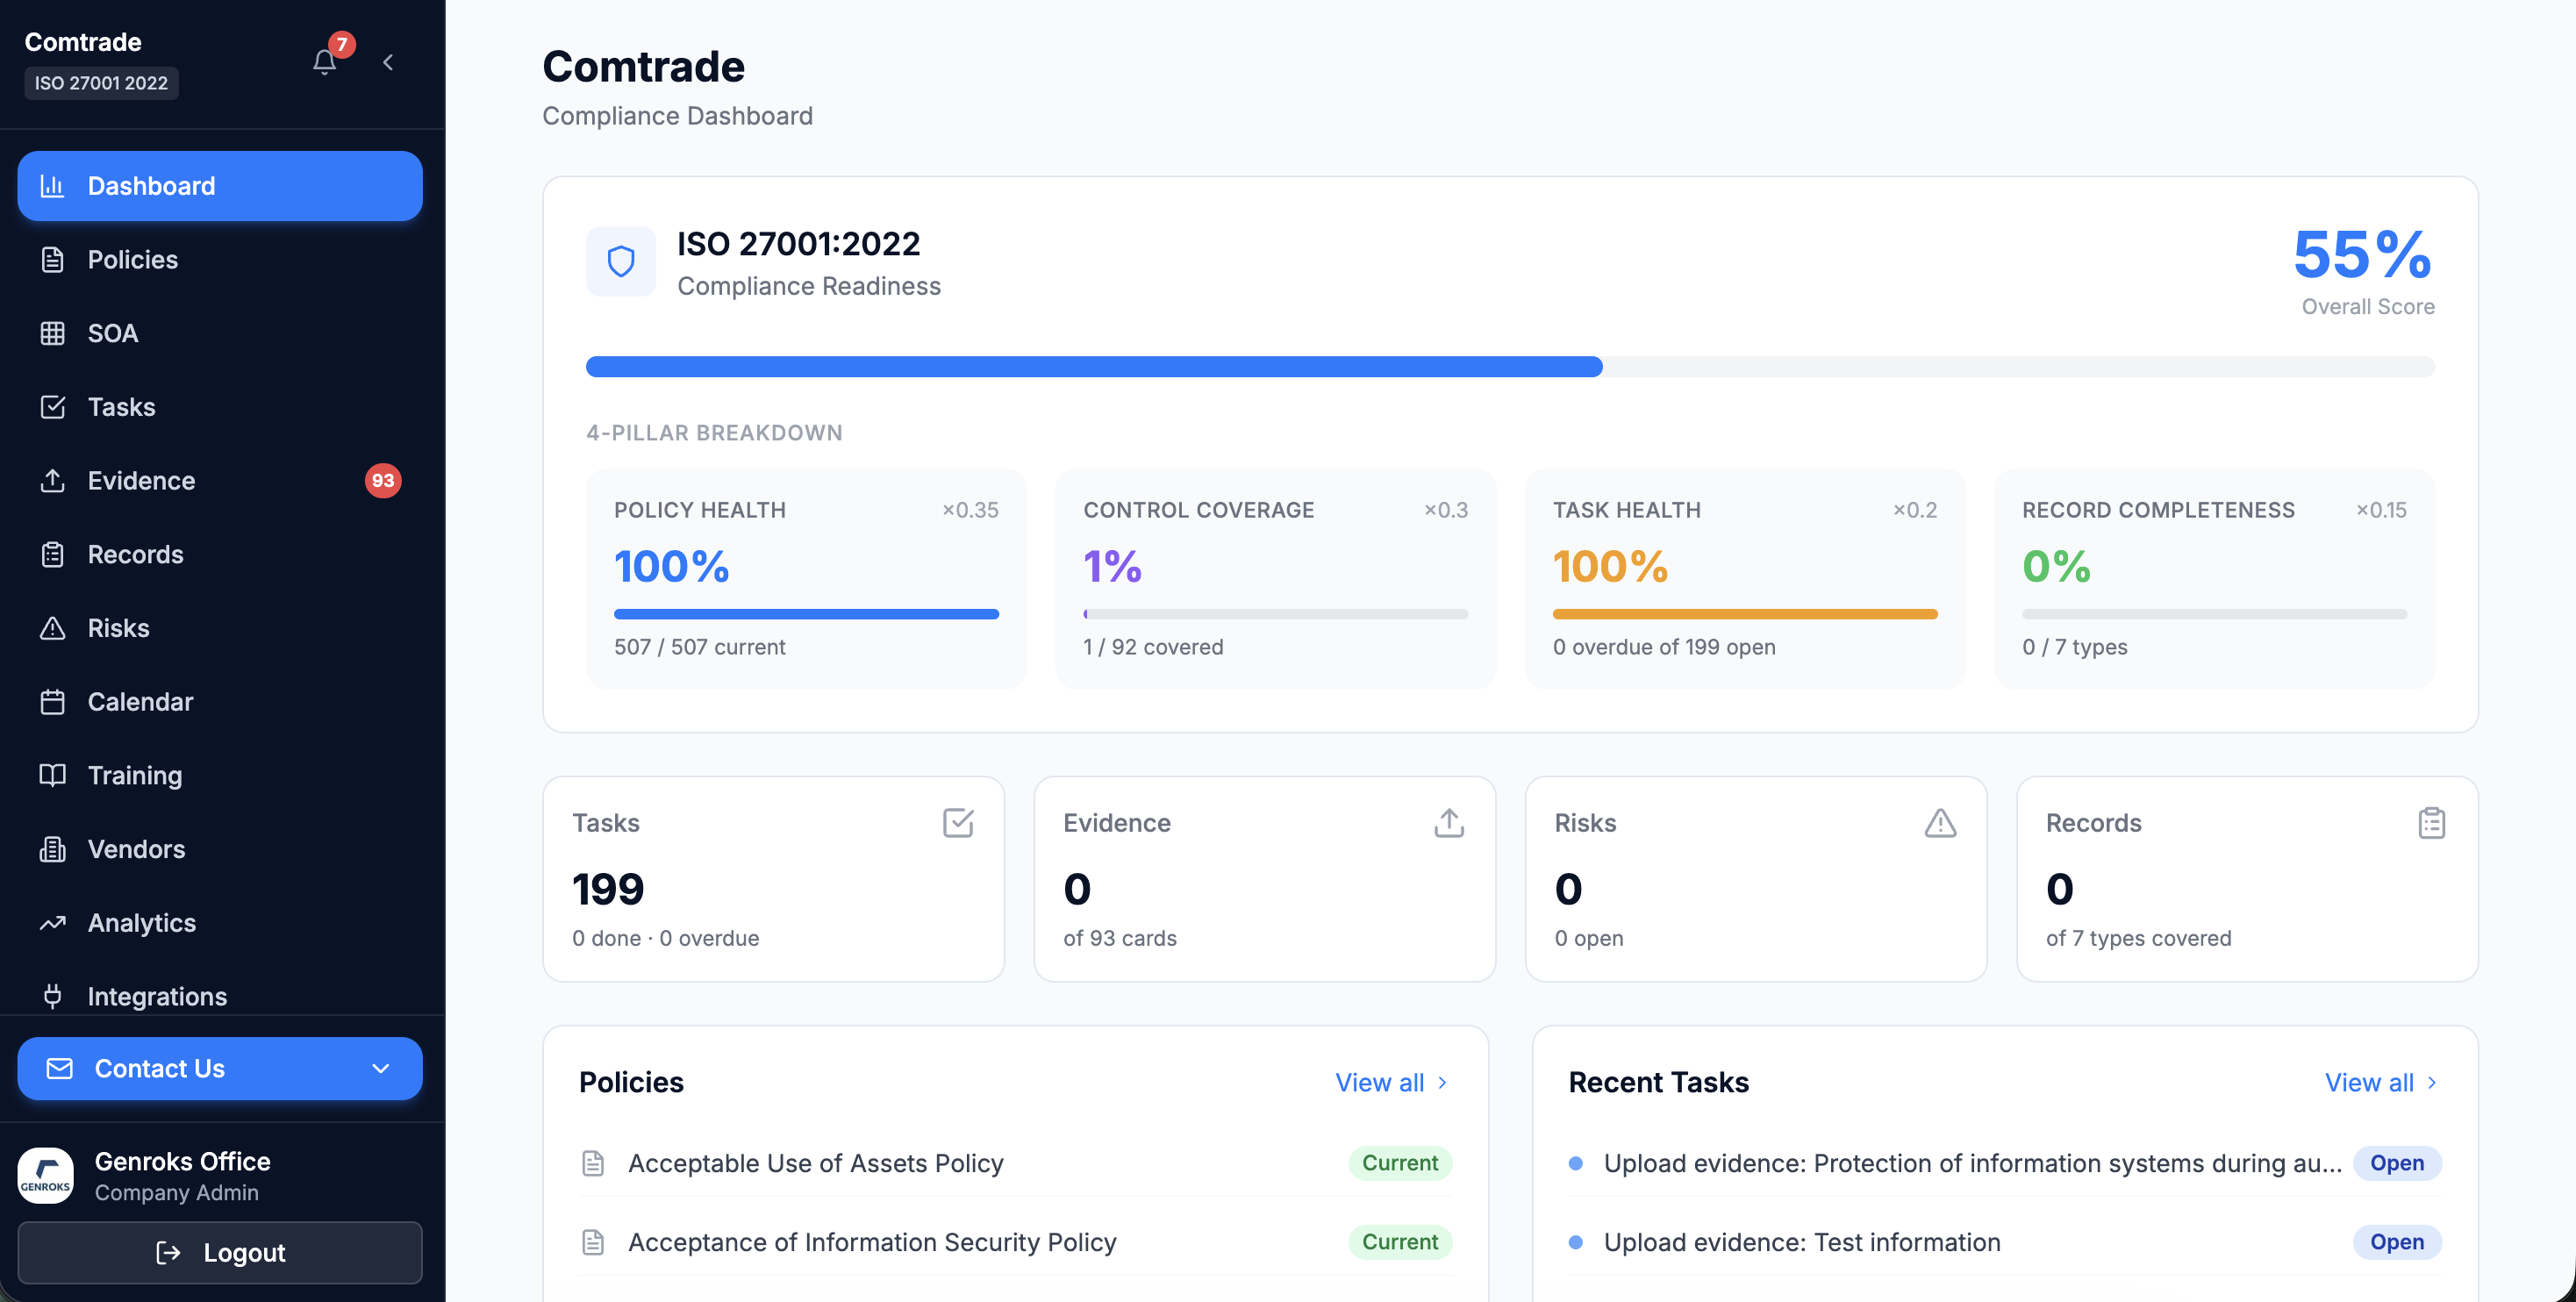Image resolution: width=2576 pixels, height=1302 pixels.
Task: Select Records in the sidebar
Action: [220, 554]
